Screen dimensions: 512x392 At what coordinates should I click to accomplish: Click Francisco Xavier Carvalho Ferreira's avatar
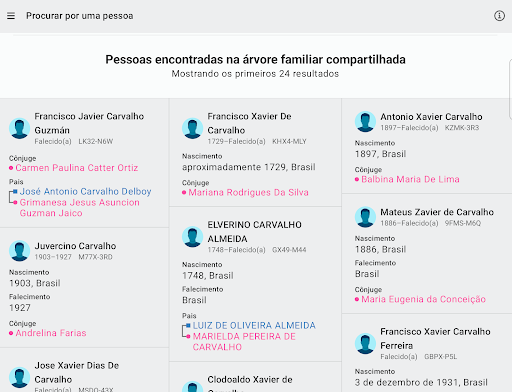[x=365, y=343]
